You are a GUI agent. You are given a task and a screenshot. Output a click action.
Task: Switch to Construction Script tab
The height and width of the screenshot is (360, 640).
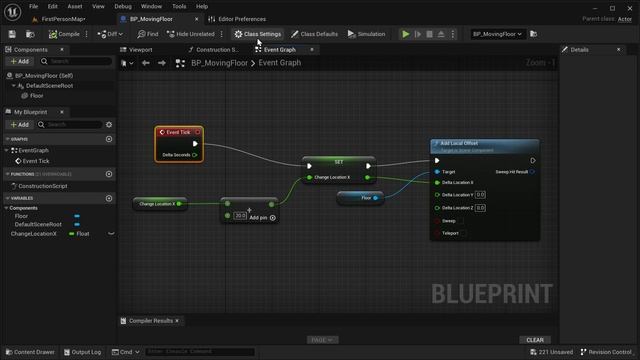[x=214, y=50]
